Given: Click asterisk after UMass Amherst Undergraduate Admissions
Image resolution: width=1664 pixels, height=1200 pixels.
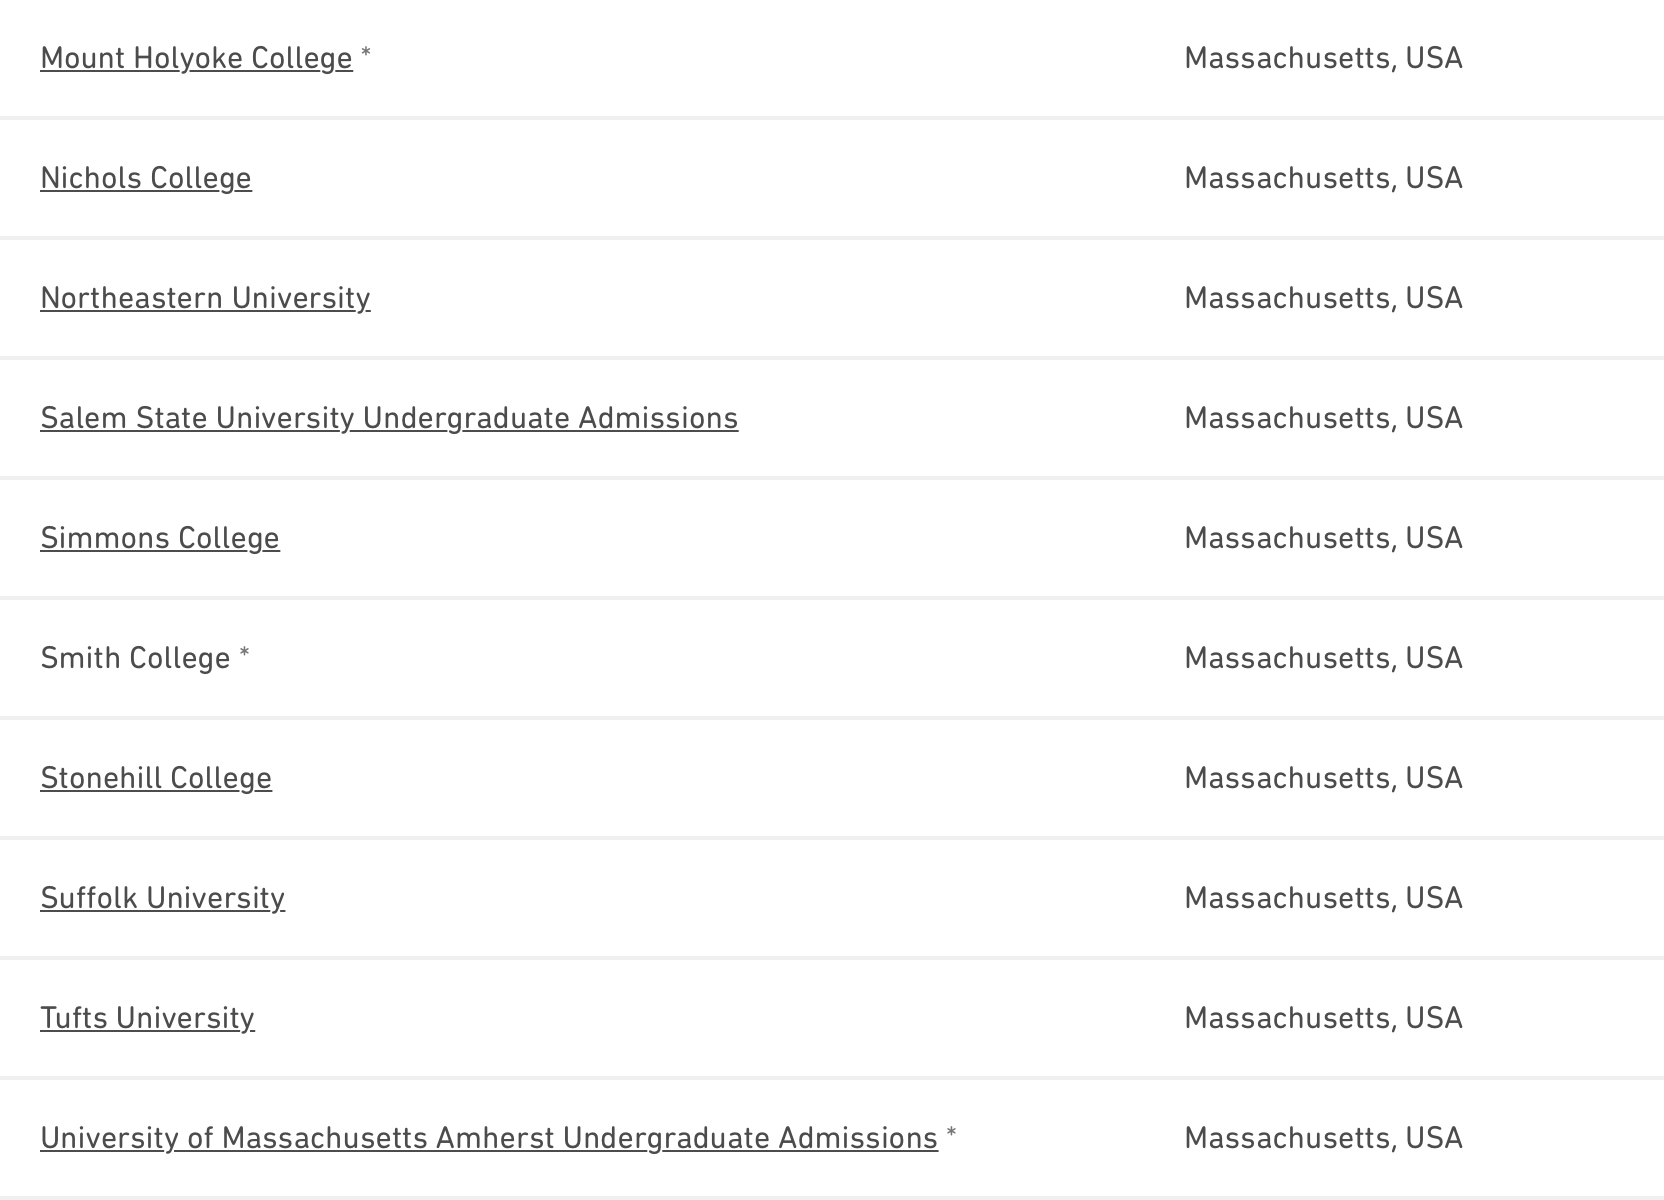Looking at the screenshot, I should pos(952,1134).
